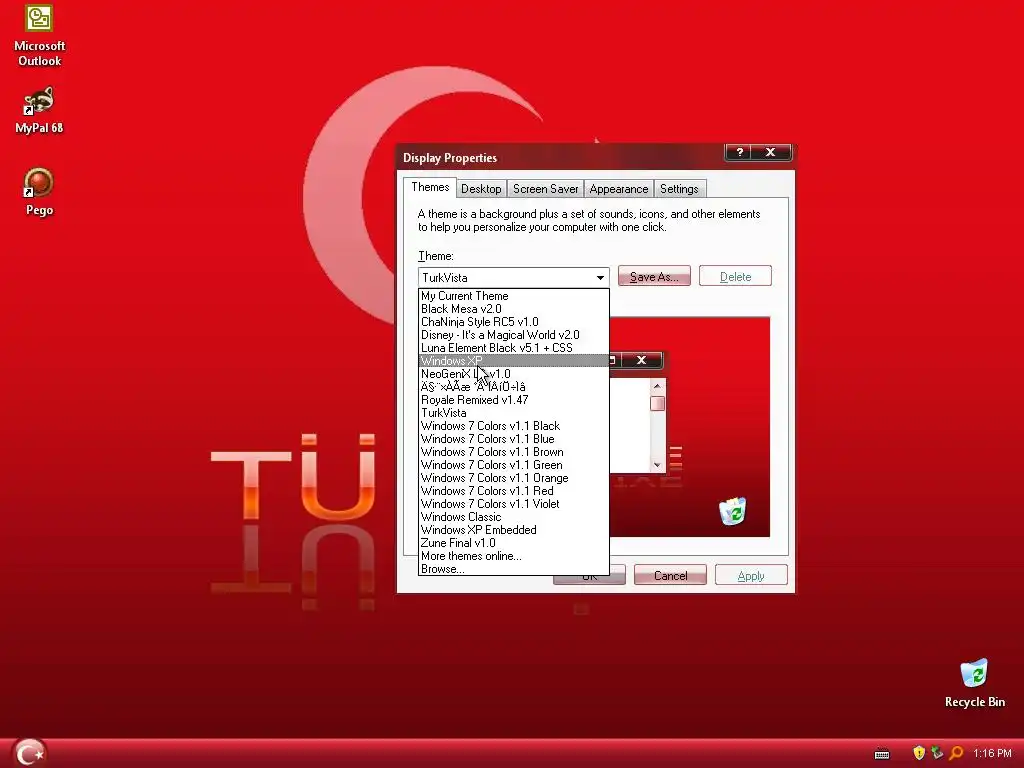Switch to the Themes tab
Image resolution: width=1024 pixels, height=768 pixels.
click(430, 187)
